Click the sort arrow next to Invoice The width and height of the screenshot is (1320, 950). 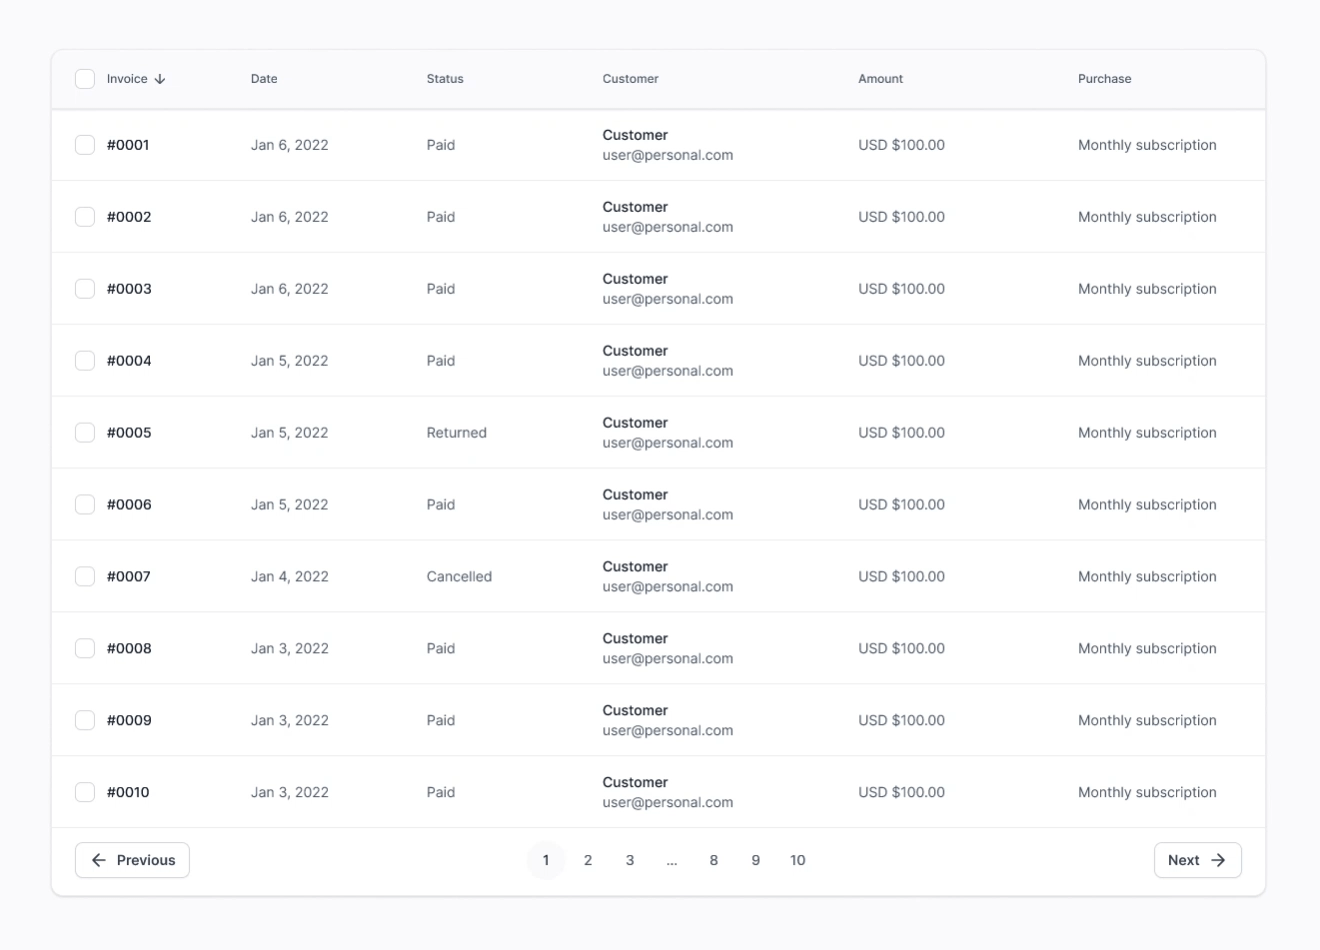point(160,79)
